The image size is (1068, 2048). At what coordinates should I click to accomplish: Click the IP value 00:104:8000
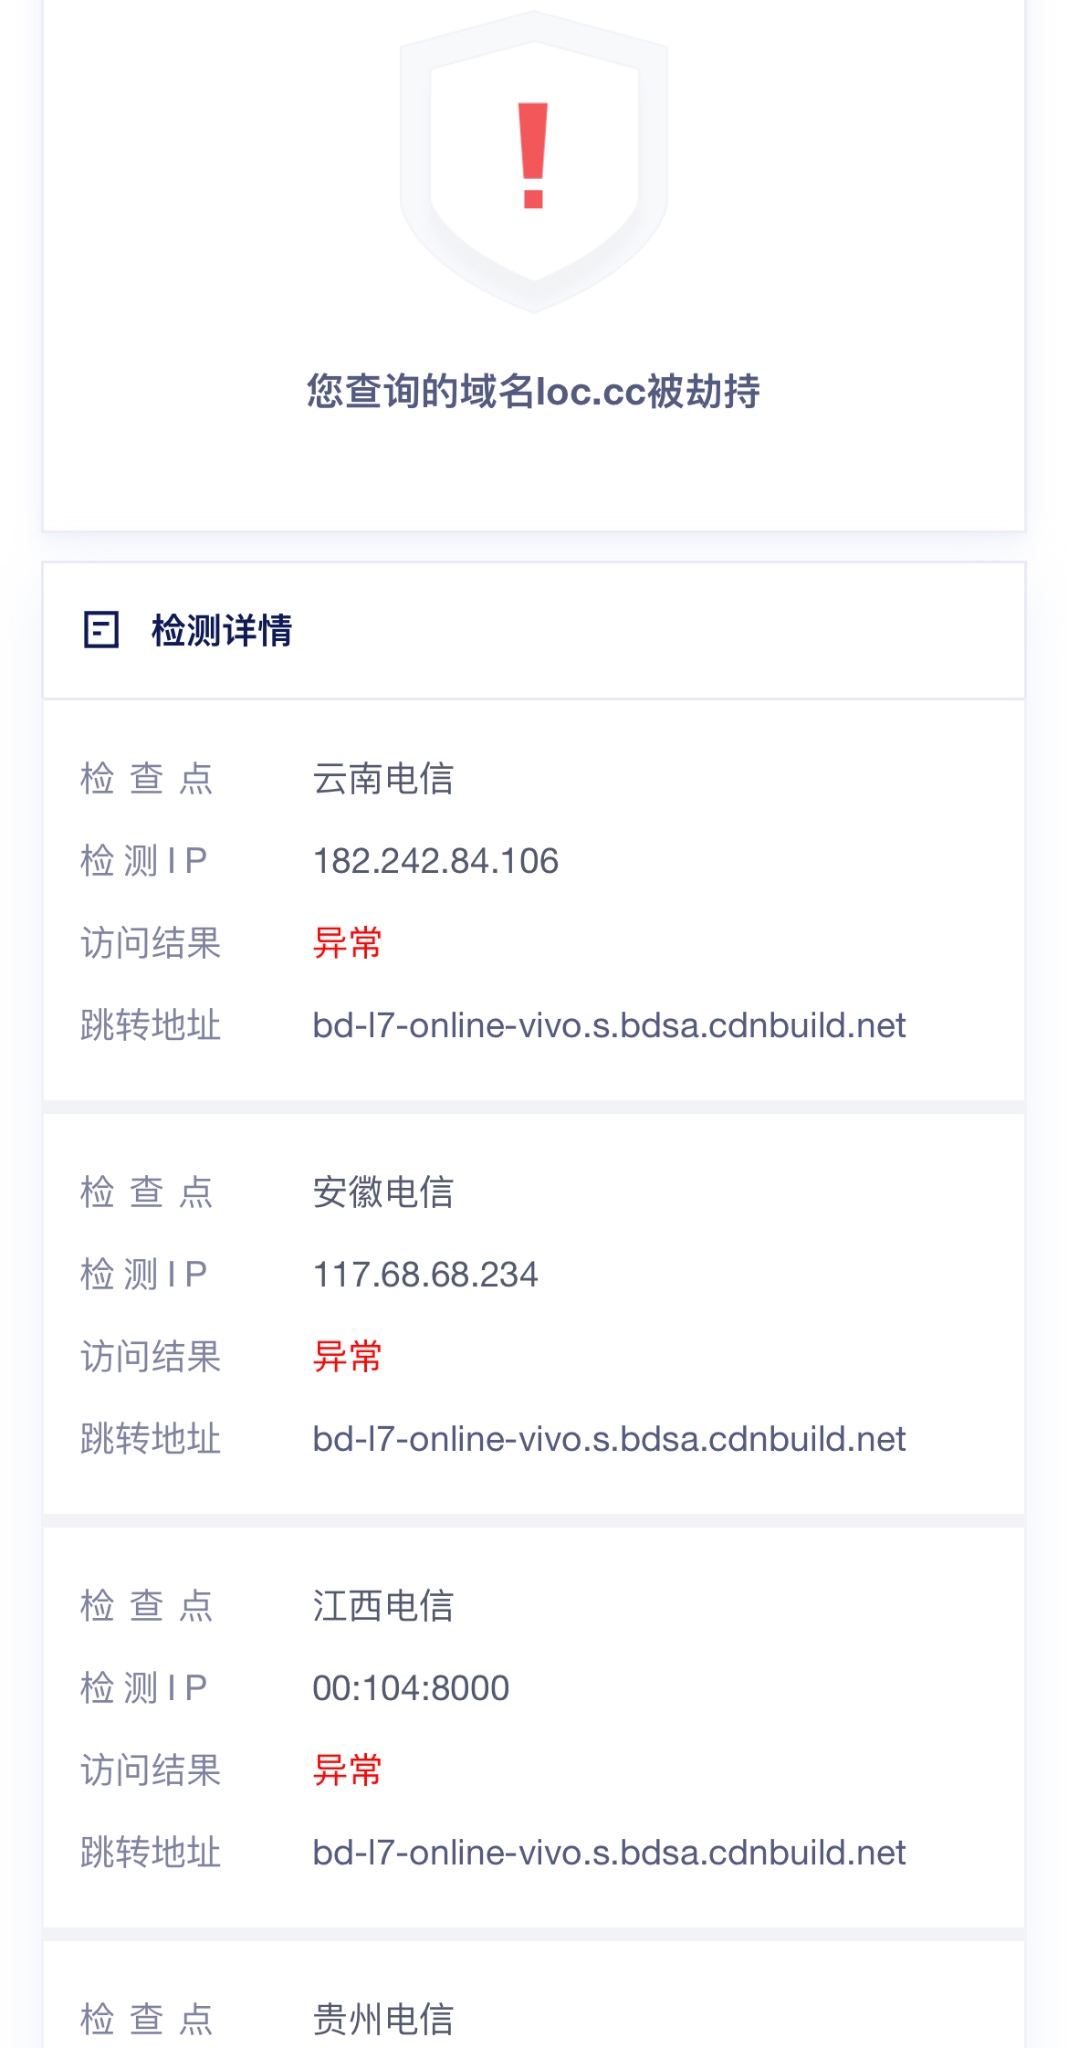pos(411,1688)
